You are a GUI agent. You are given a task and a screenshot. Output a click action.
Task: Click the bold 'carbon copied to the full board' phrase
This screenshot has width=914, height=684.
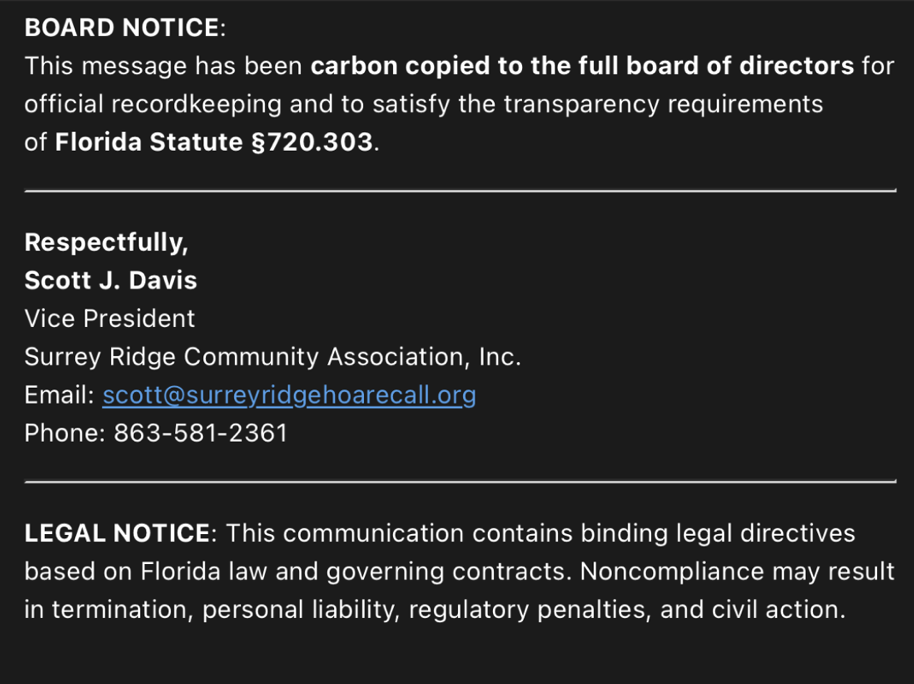[x=504, y=66]
